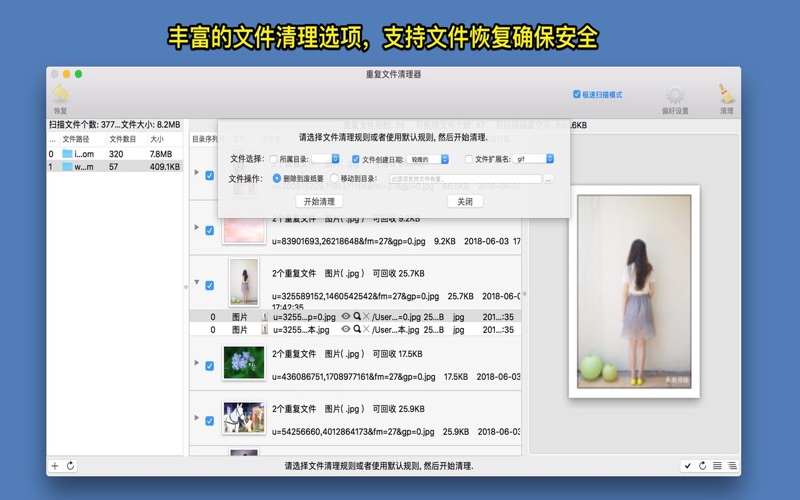Click the file-type icon of u=3255...p=0.jpg
This screenshot has width=800, height=500.
(264, 317)
